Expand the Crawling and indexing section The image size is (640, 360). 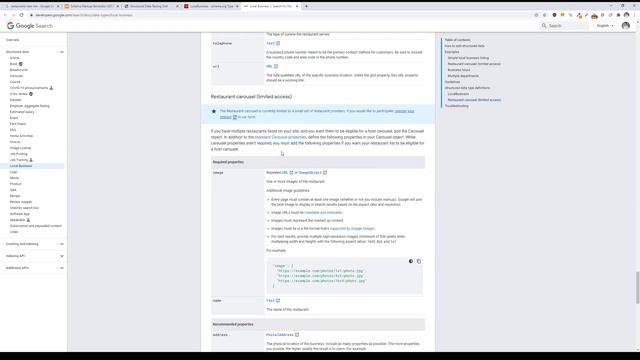click(x=62, y=244)
